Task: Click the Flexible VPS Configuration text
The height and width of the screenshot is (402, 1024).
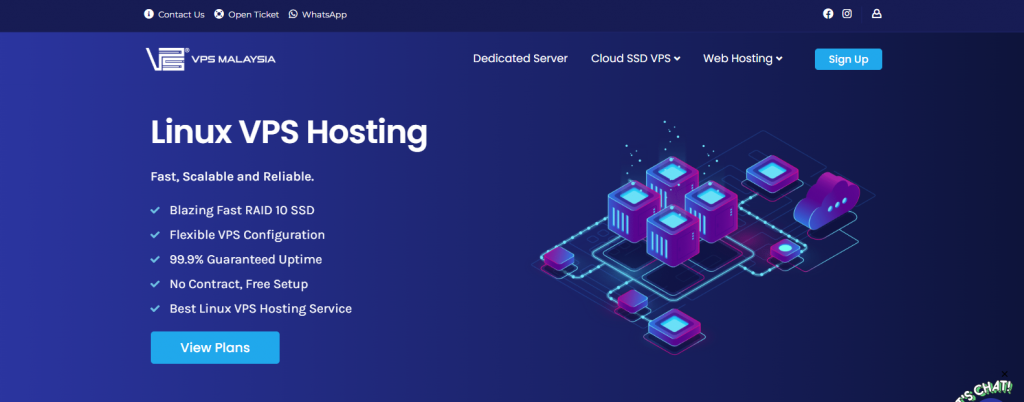Action: [x=247, y=235]
